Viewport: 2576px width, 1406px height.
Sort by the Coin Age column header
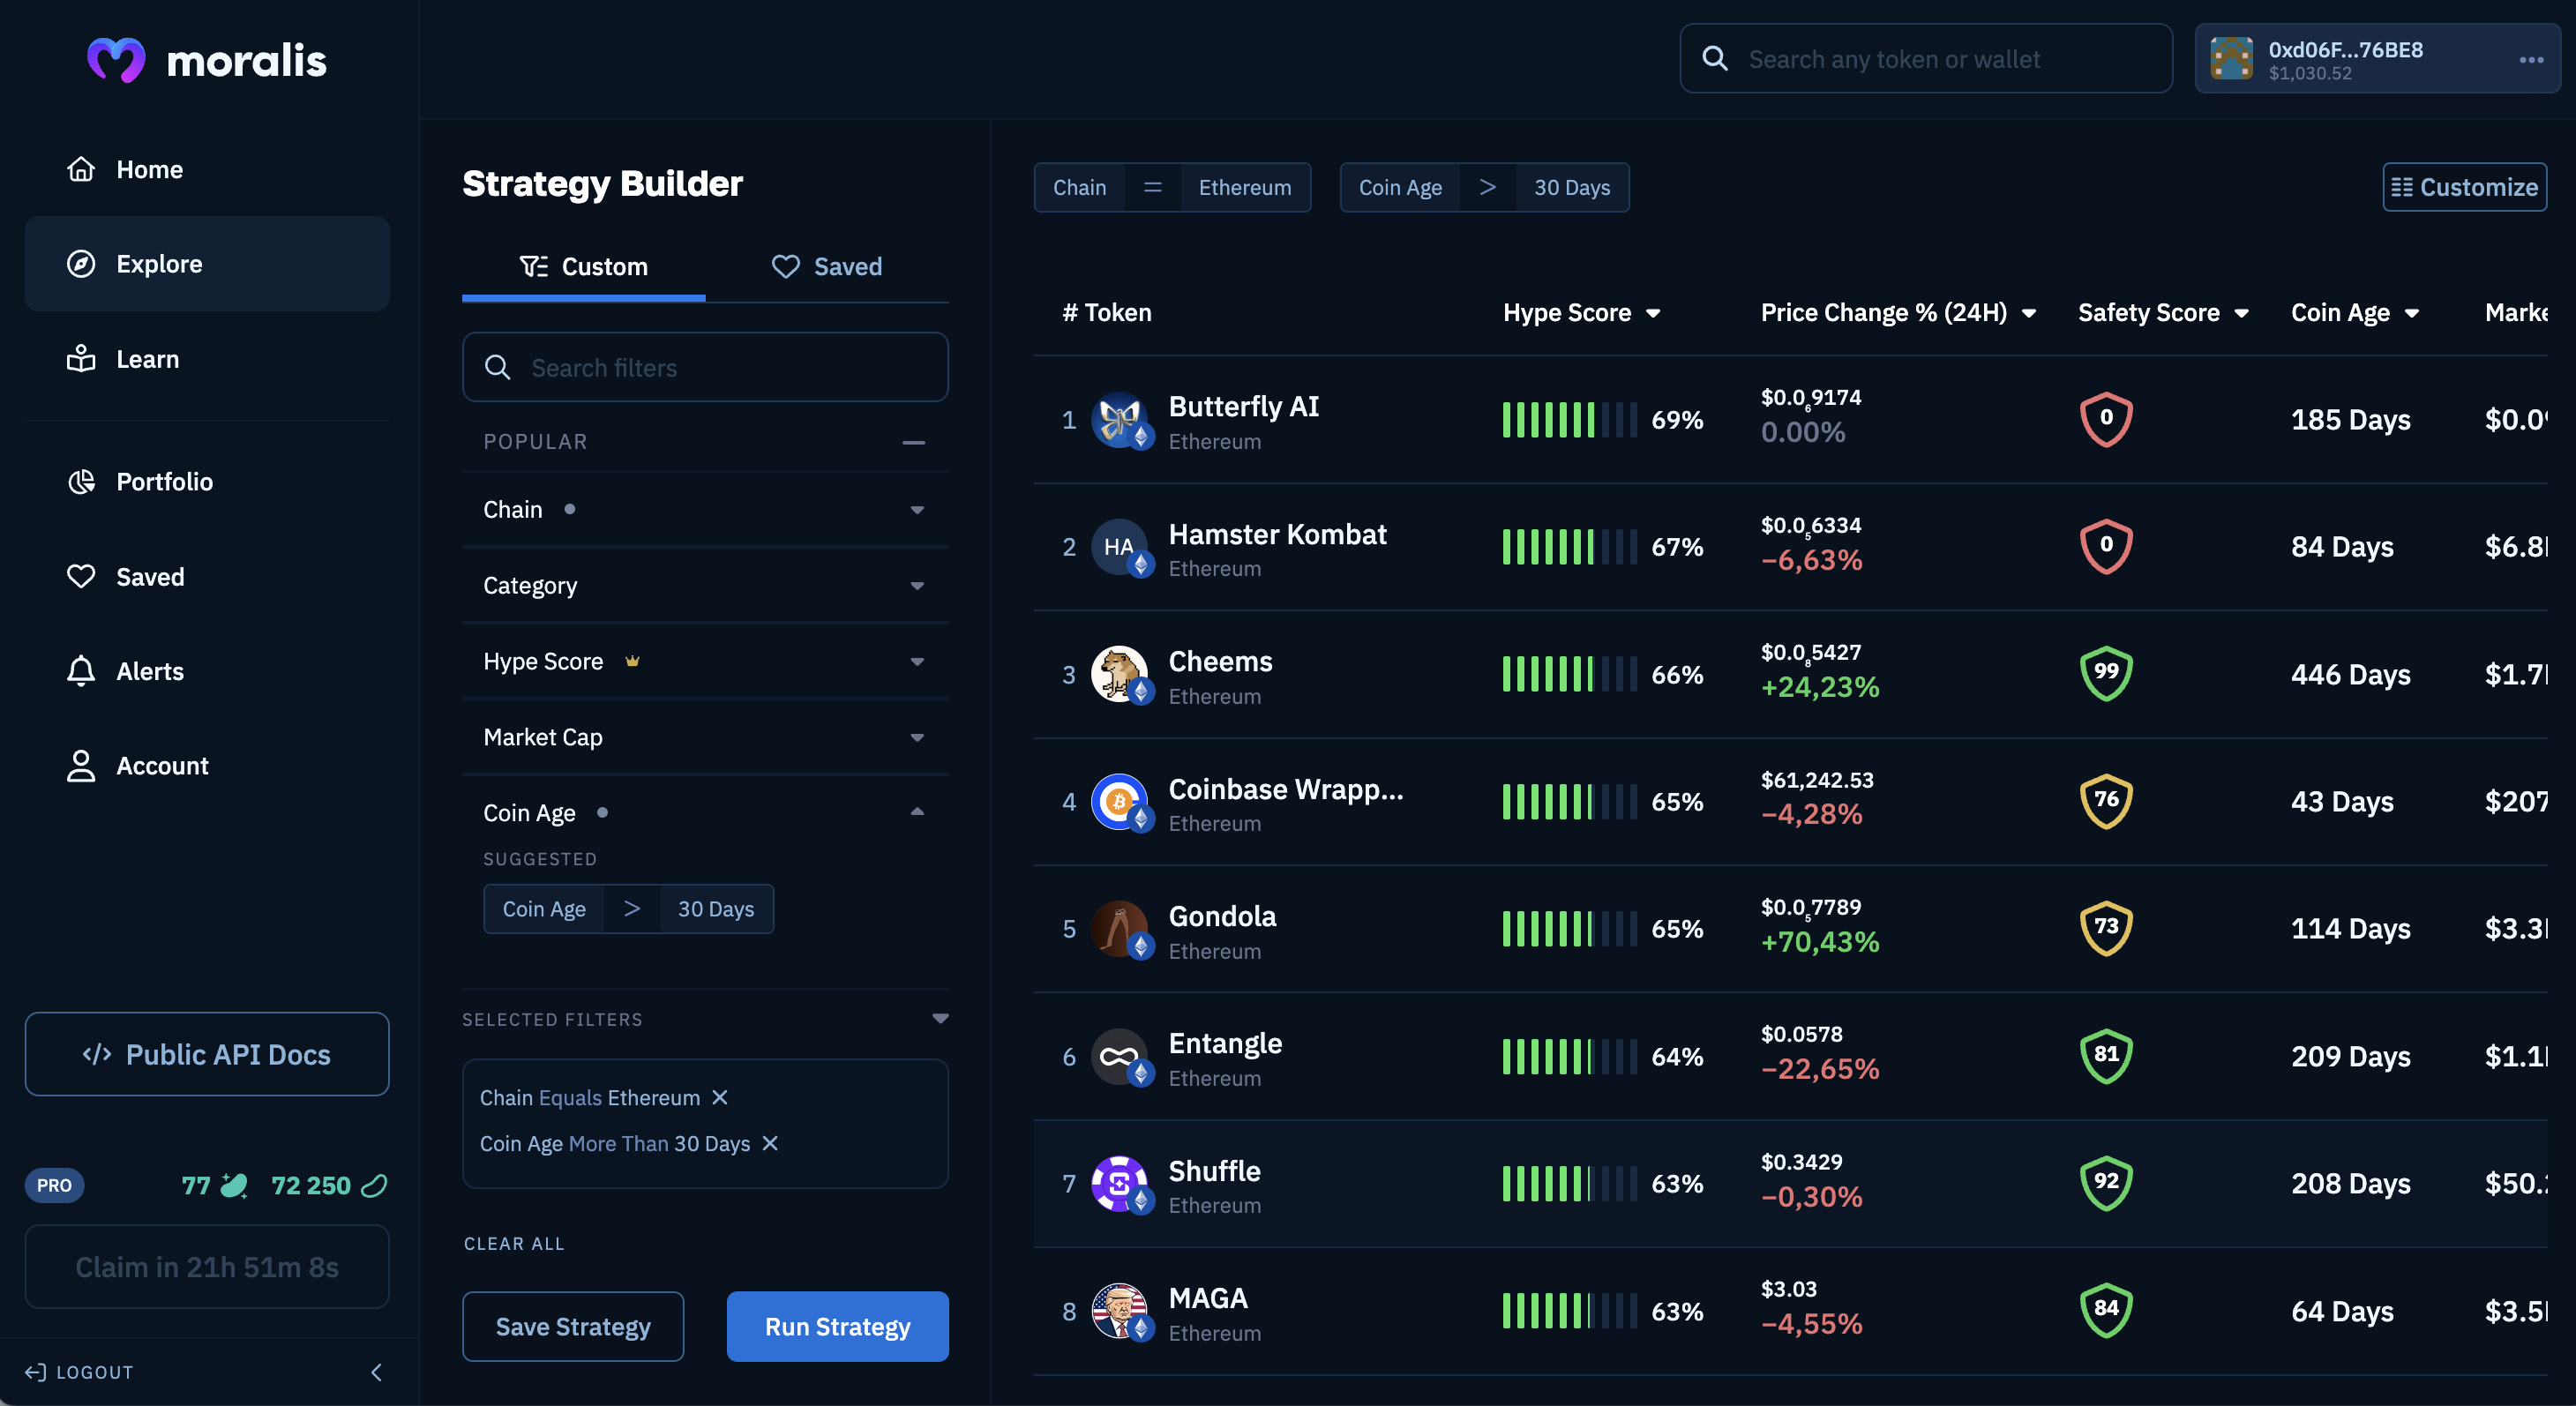point(2355,313)
